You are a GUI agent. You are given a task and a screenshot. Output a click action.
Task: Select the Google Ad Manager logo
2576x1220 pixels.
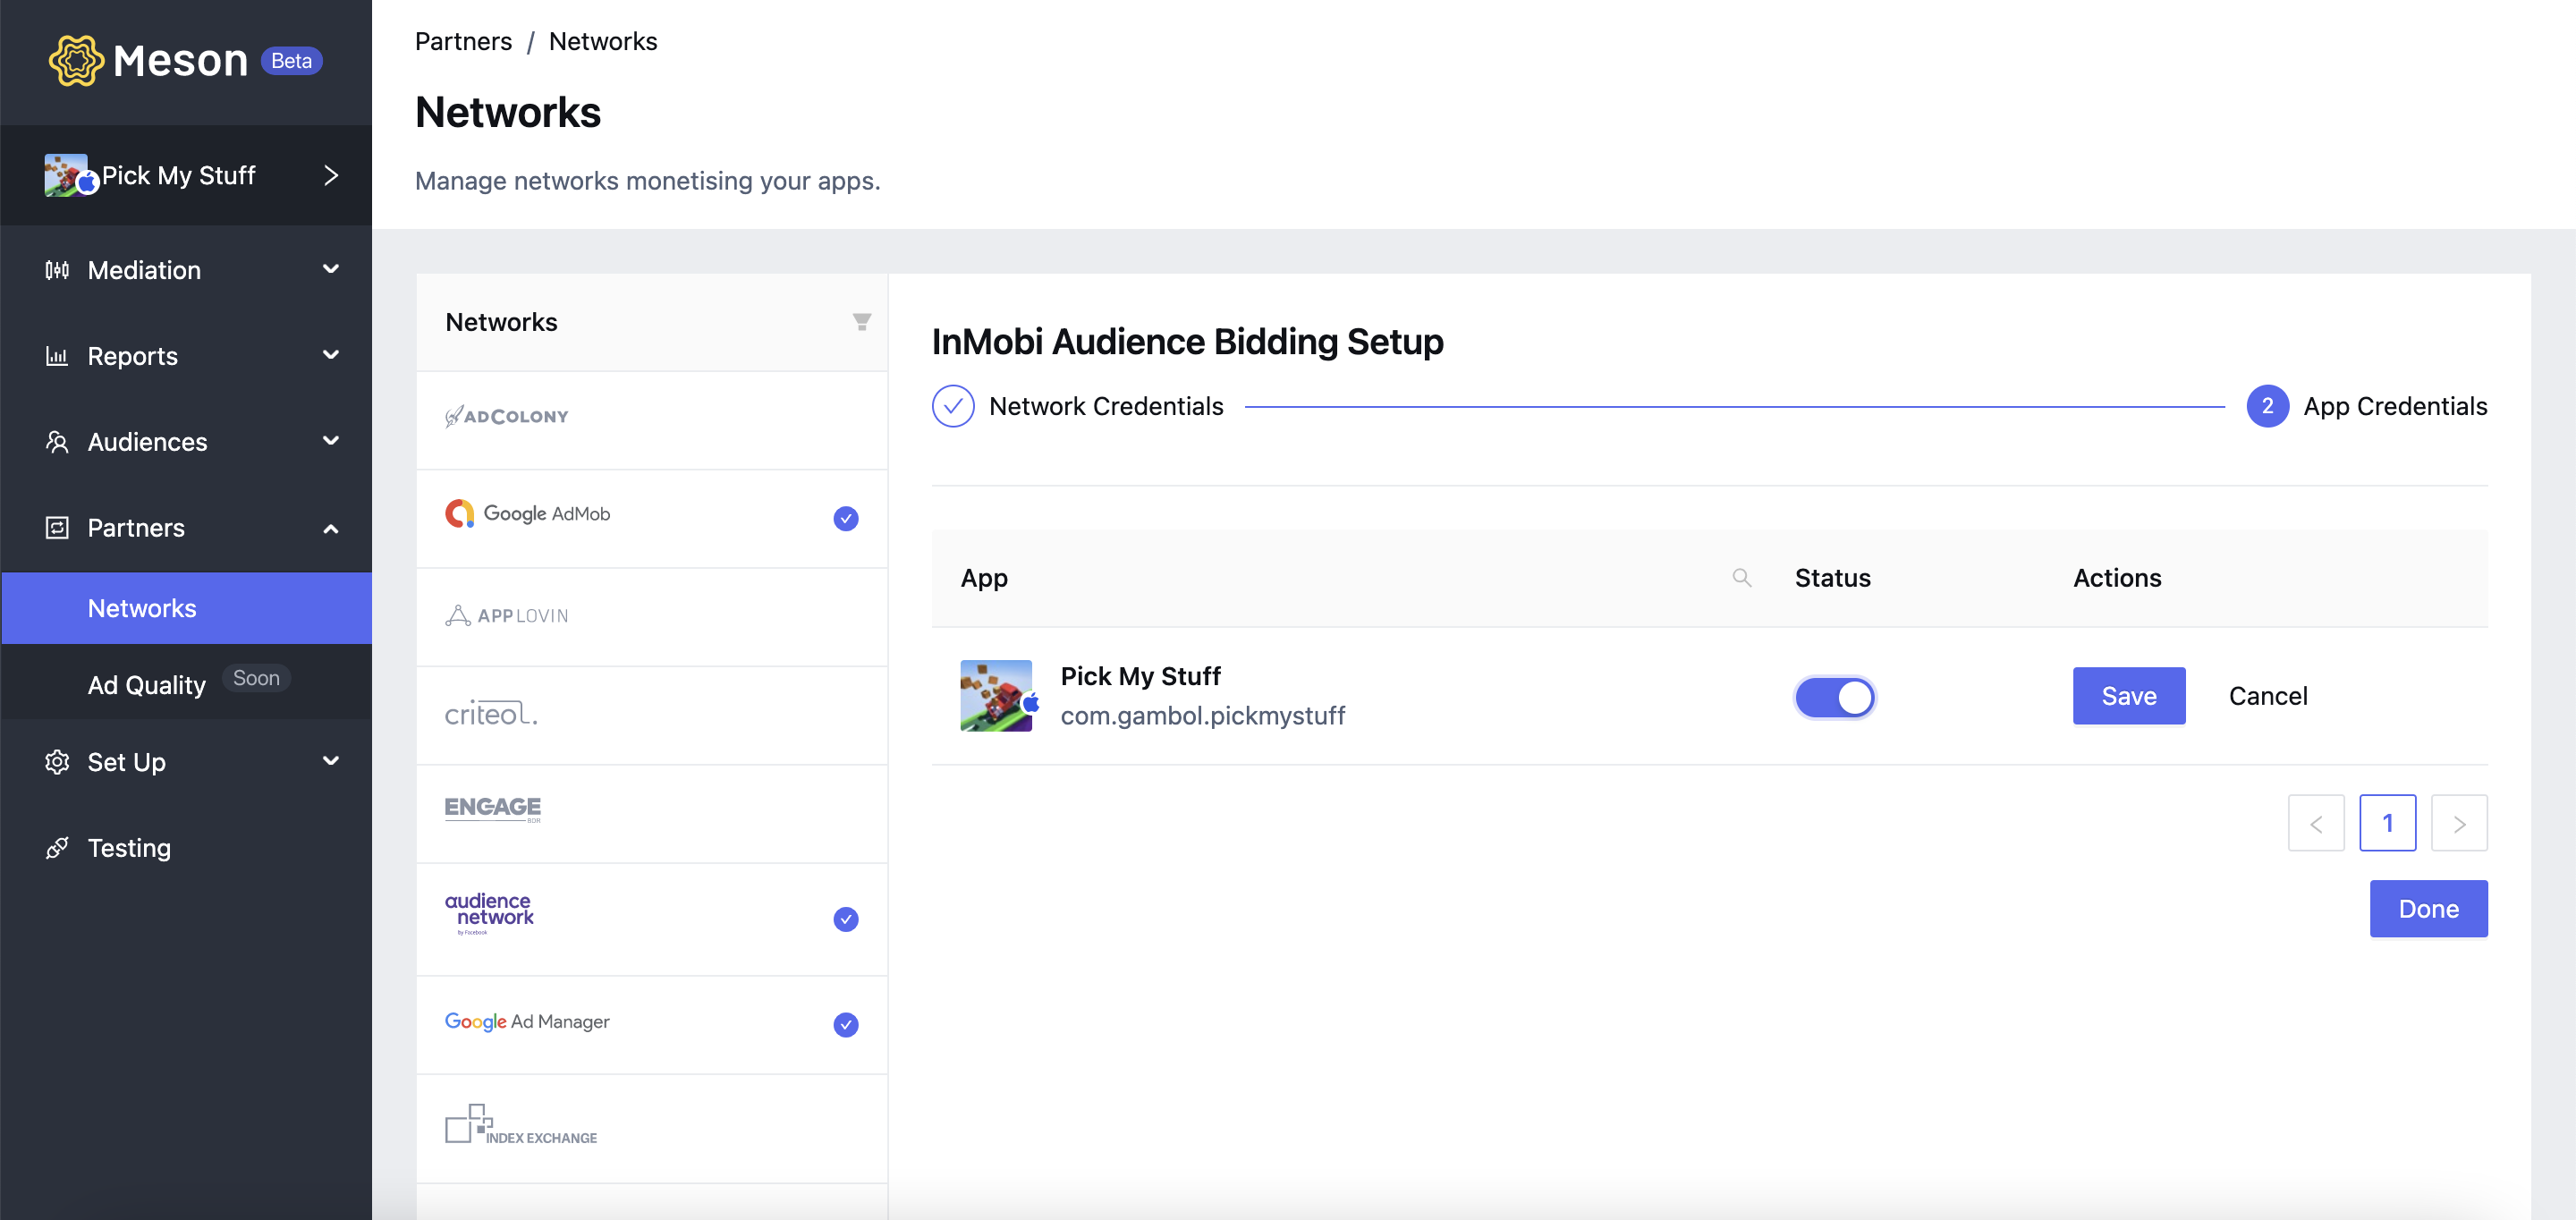527,1021
